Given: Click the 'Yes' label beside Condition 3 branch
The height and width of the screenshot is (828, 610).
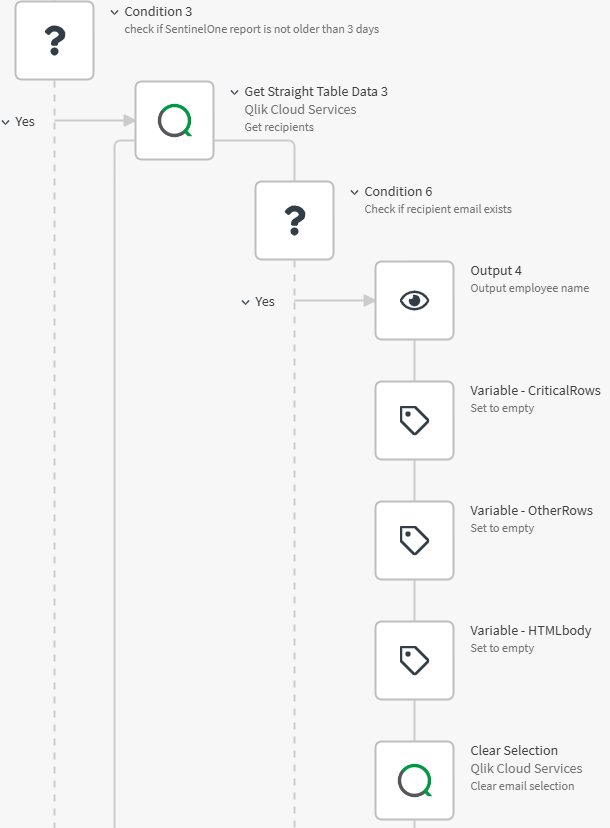Looking at the screenshot, I should (x=25, y=121).
